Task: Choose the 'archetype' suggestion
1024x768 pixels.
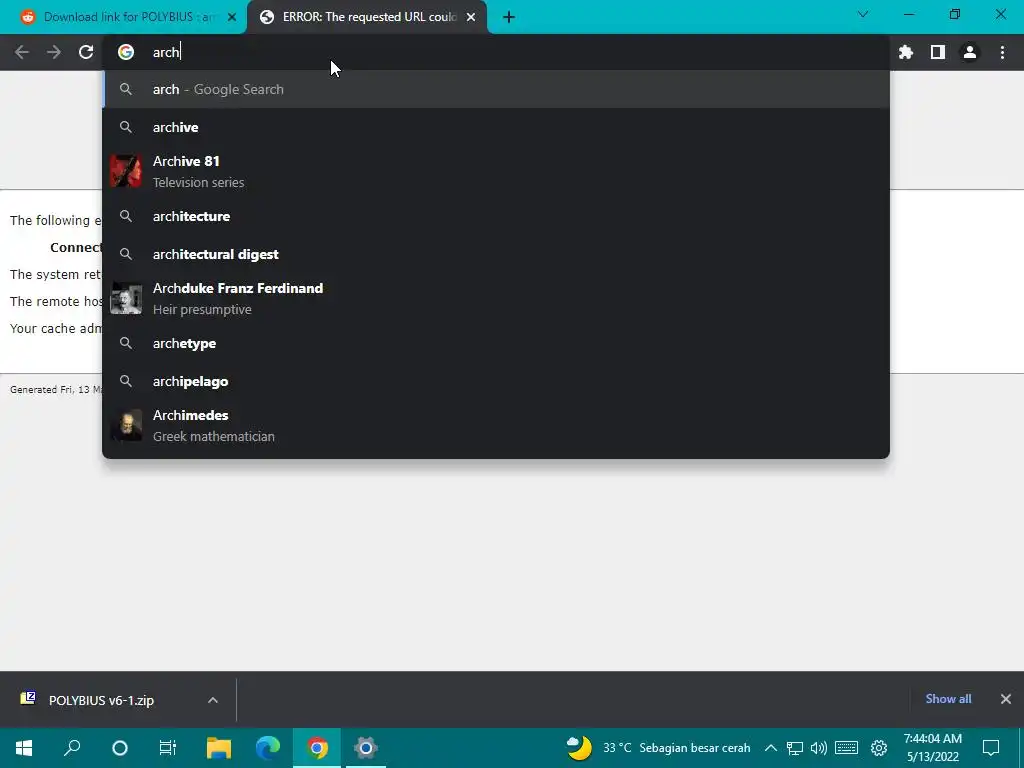Action: tap(496, 344)
